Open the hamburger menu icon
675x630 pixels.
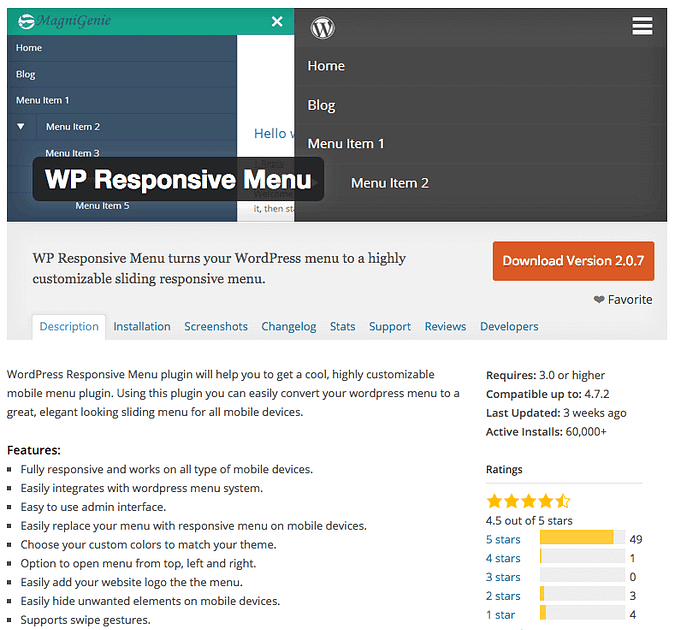tap(642, 26)
